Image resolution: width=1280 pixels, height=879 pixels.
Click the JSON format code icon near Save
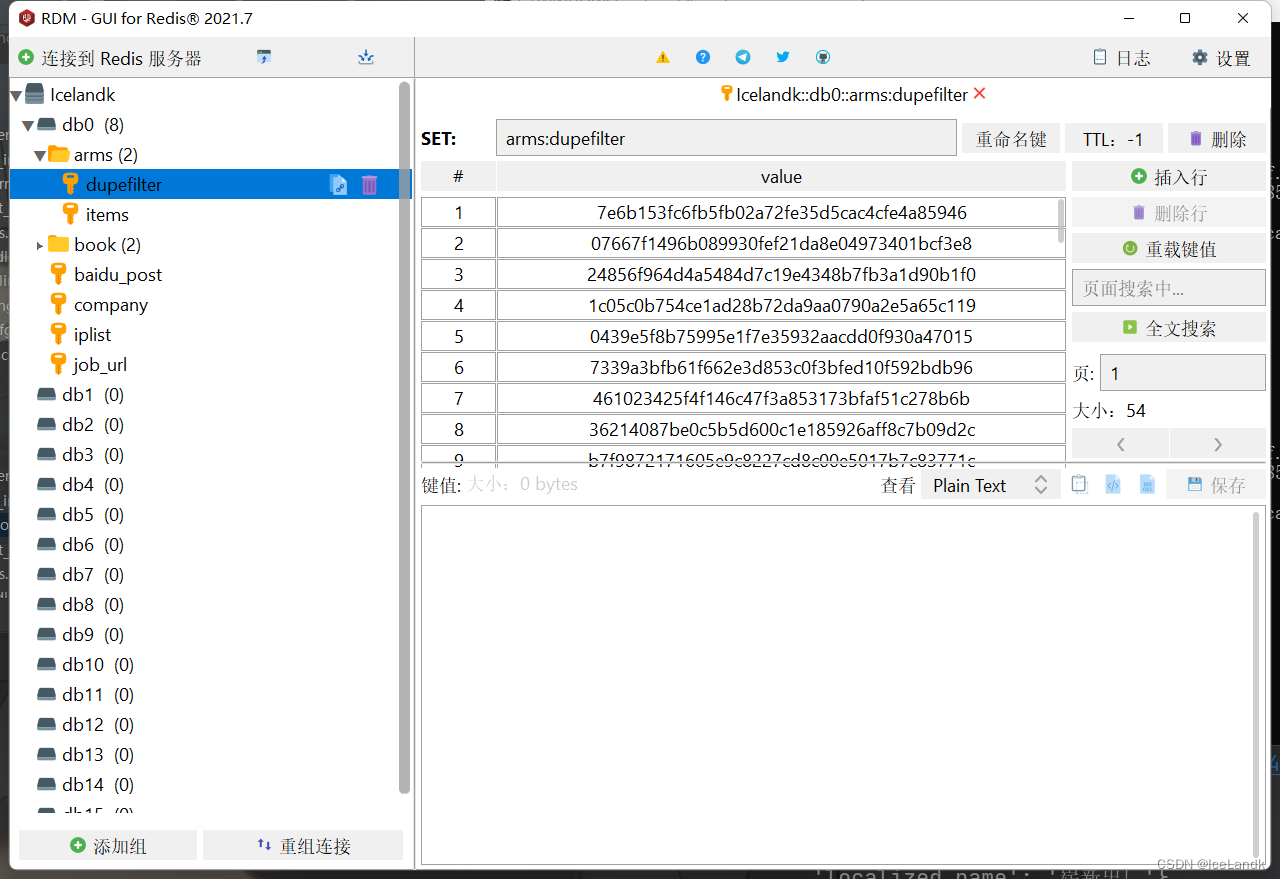(1113, 485)
